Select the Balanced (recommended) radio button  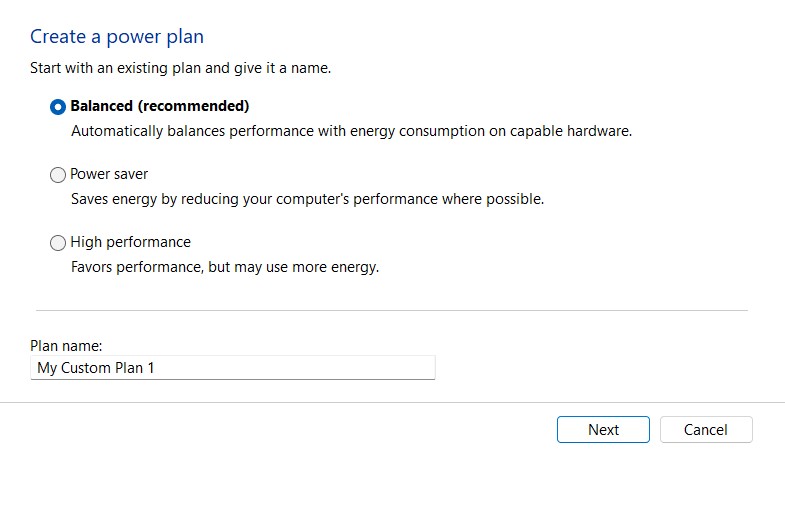click(x=58, y=106)
